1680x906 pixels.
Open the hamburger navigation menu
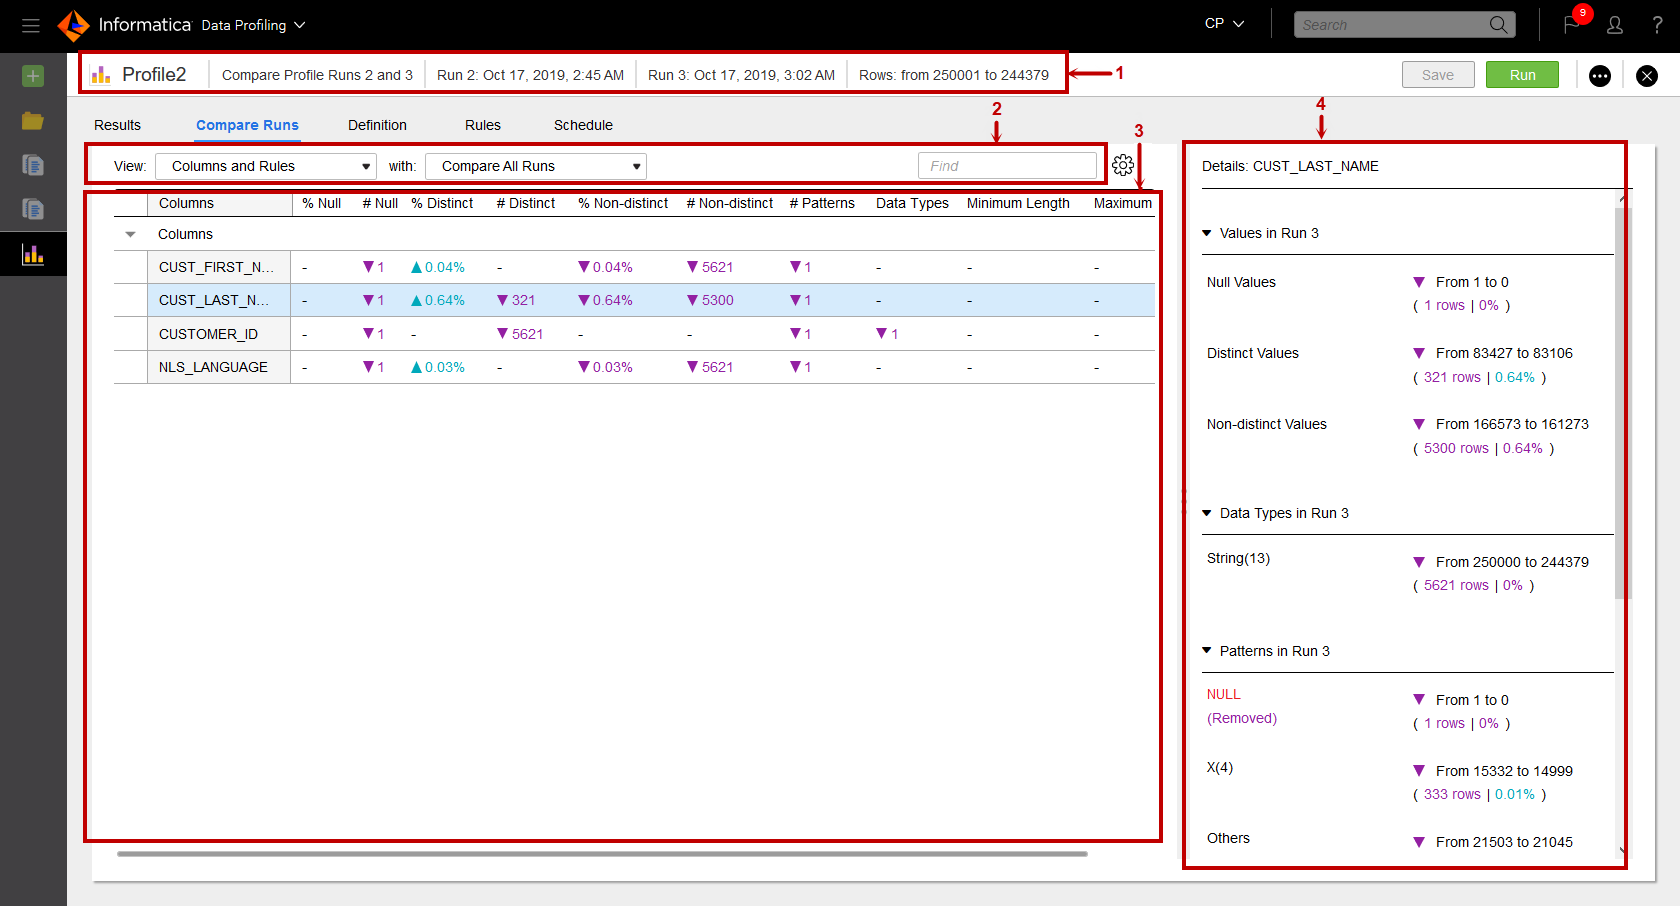click(x=31, y=25)
